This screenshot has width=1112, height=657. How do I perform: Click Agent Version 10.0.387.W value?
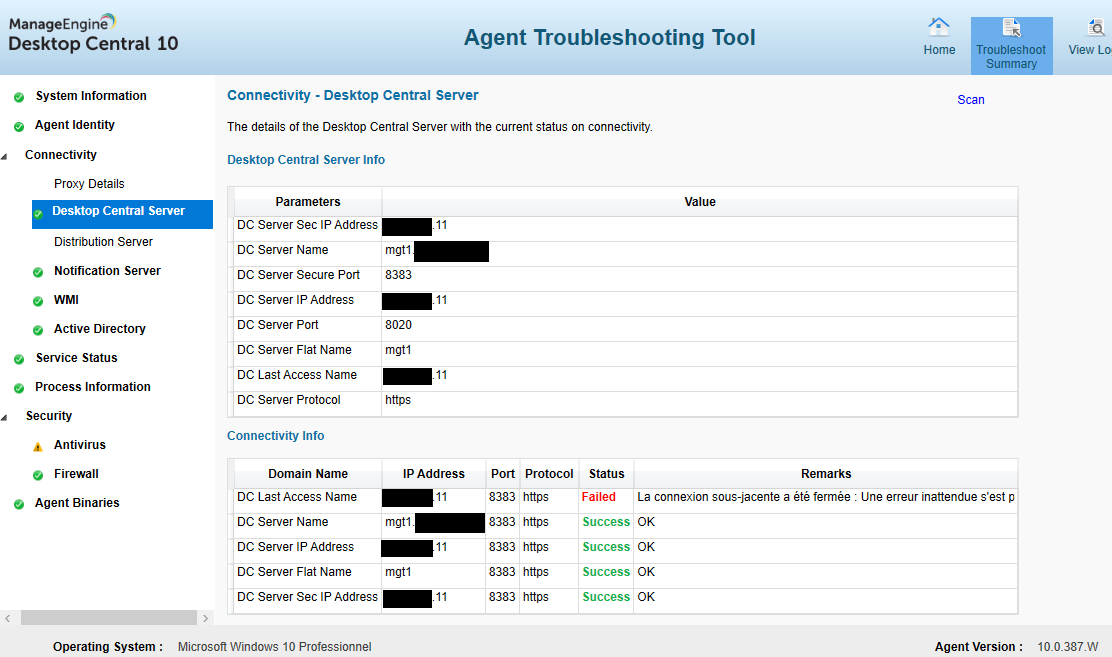1067,647
